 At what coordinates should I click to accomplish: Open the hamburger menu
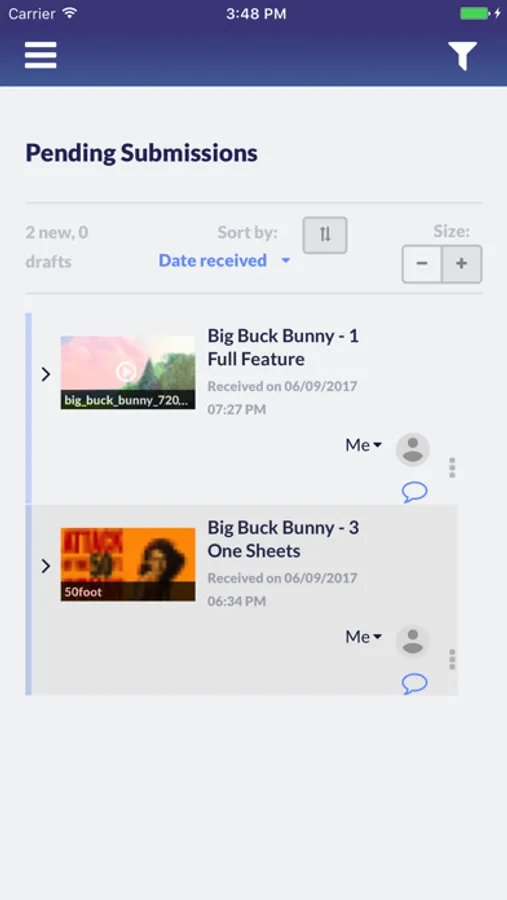[x=40, y=56]
